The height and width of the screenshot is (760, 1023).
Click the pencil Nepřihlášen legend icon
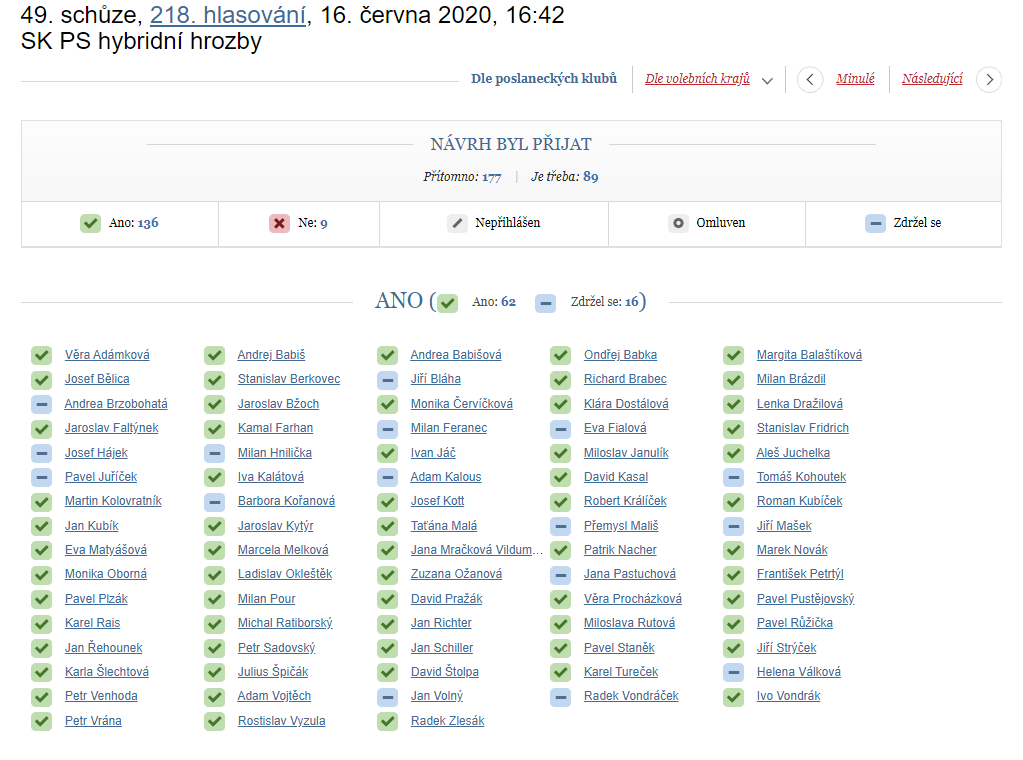(457, 223)
